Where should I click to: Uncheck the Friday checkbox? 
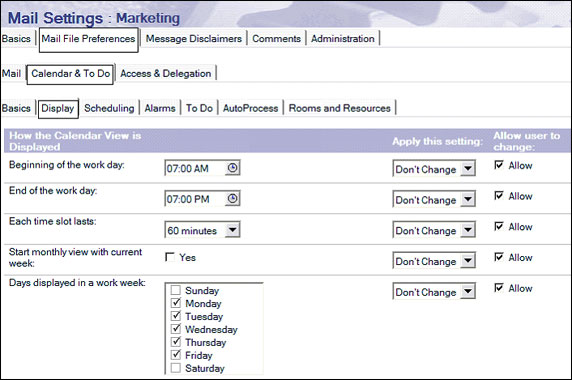176,355
